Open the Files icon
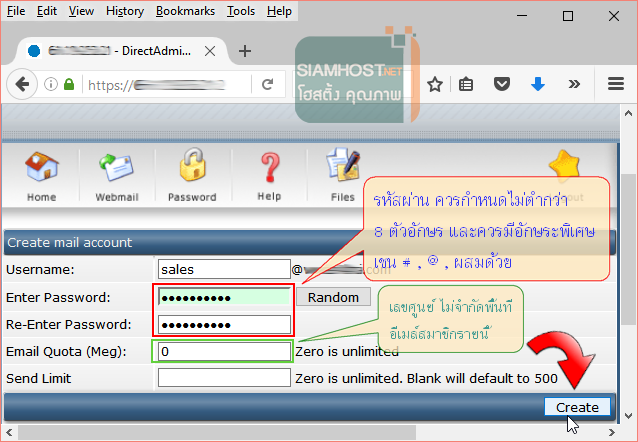The height and width of the screenshot is (442, 638). point(343,173)
